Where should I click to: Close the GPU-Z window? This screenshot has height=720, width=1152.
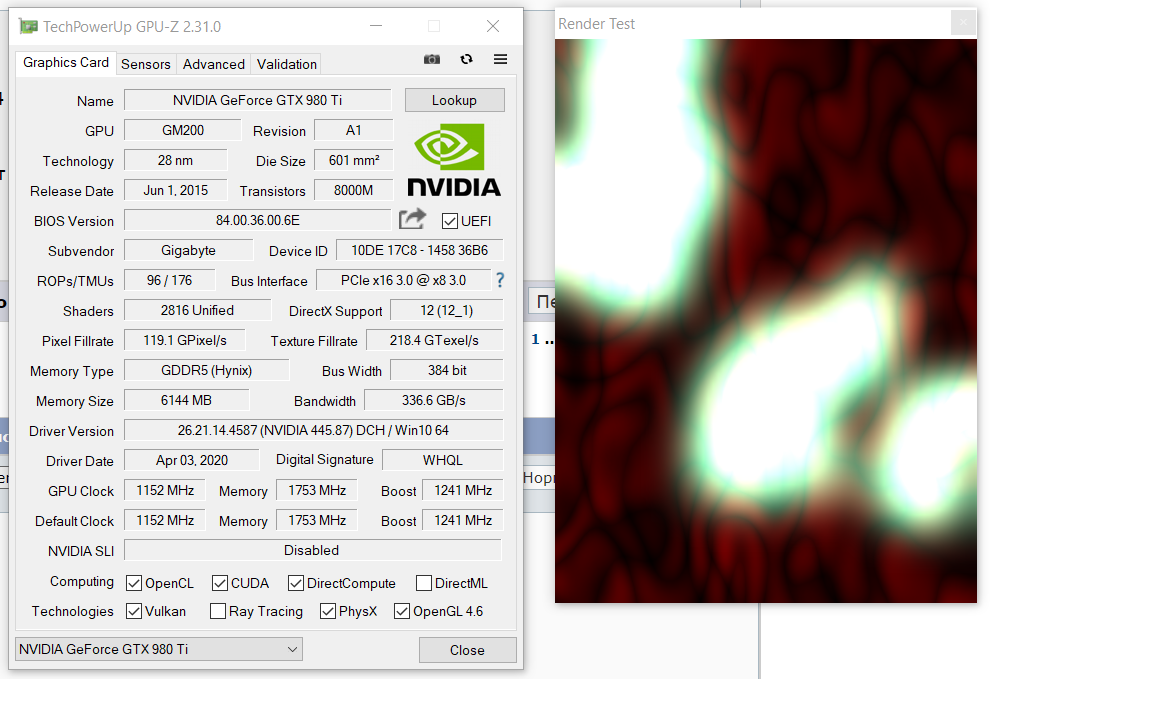493,26
